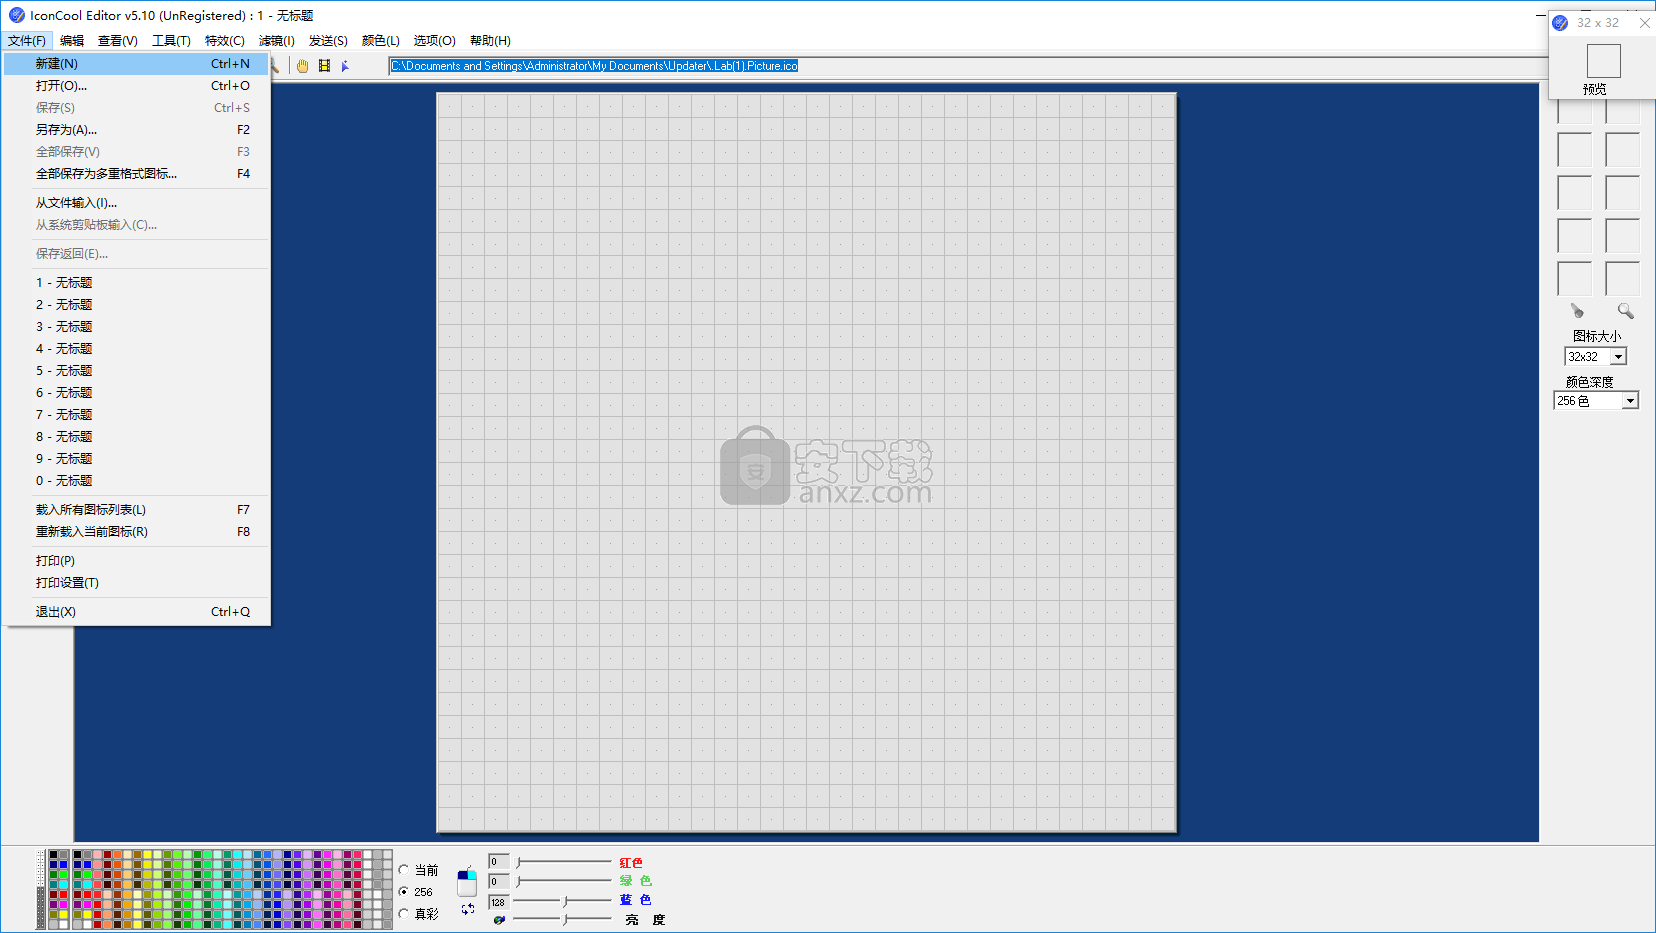Select recent file 0 - 无标题
The width and height of the screenshot is (1656, 933).
(137, 481)
